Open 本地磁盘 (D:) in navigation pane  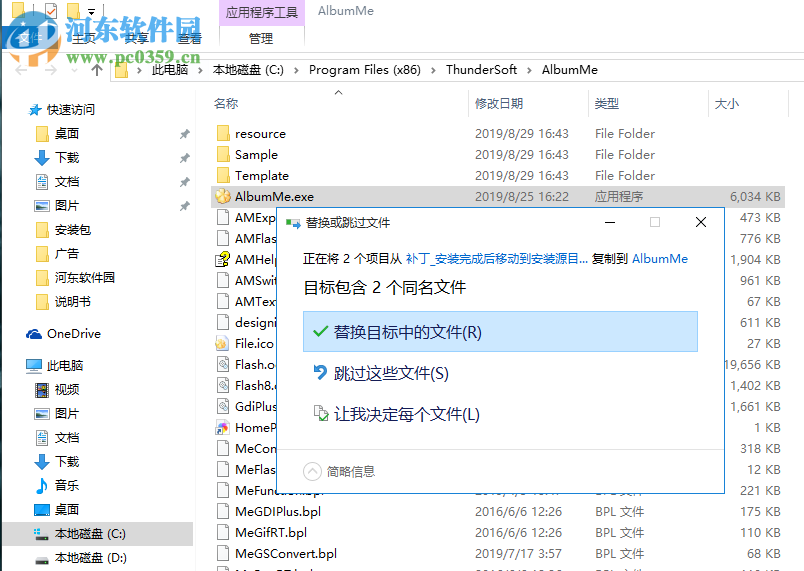[x=90, y=558]
